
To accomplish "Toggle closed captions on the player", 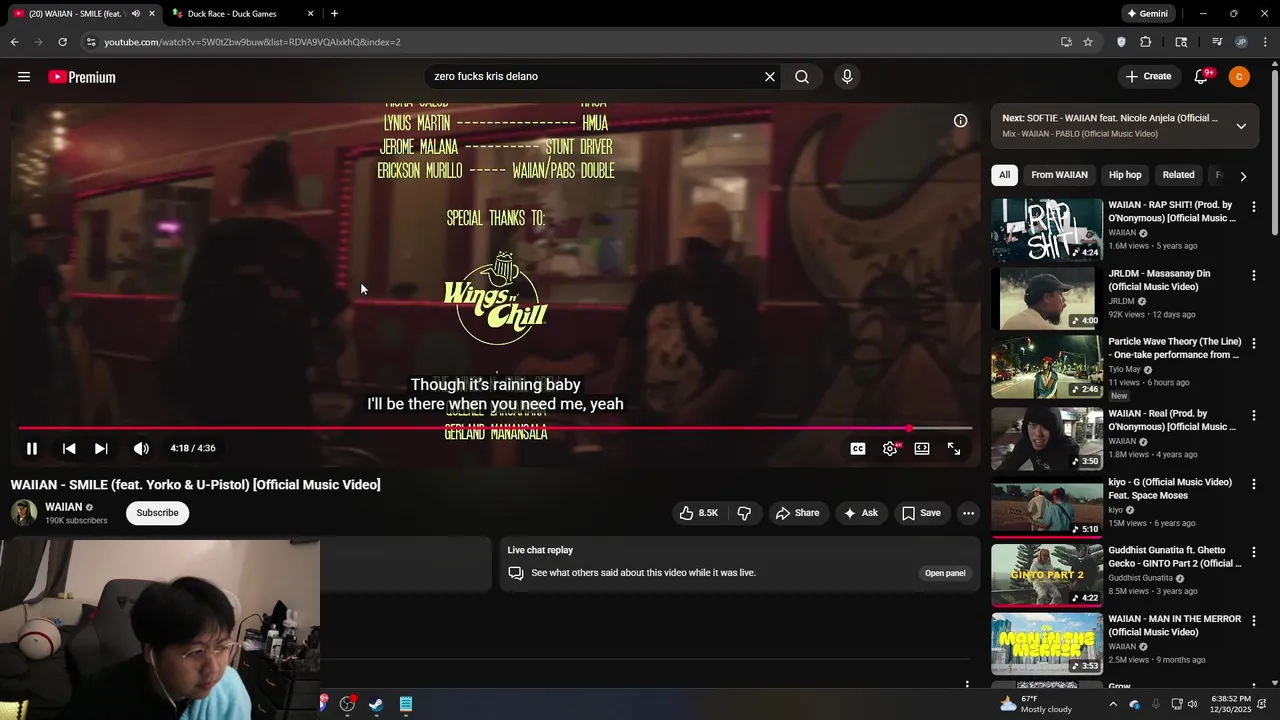I will tap(858, 449).
